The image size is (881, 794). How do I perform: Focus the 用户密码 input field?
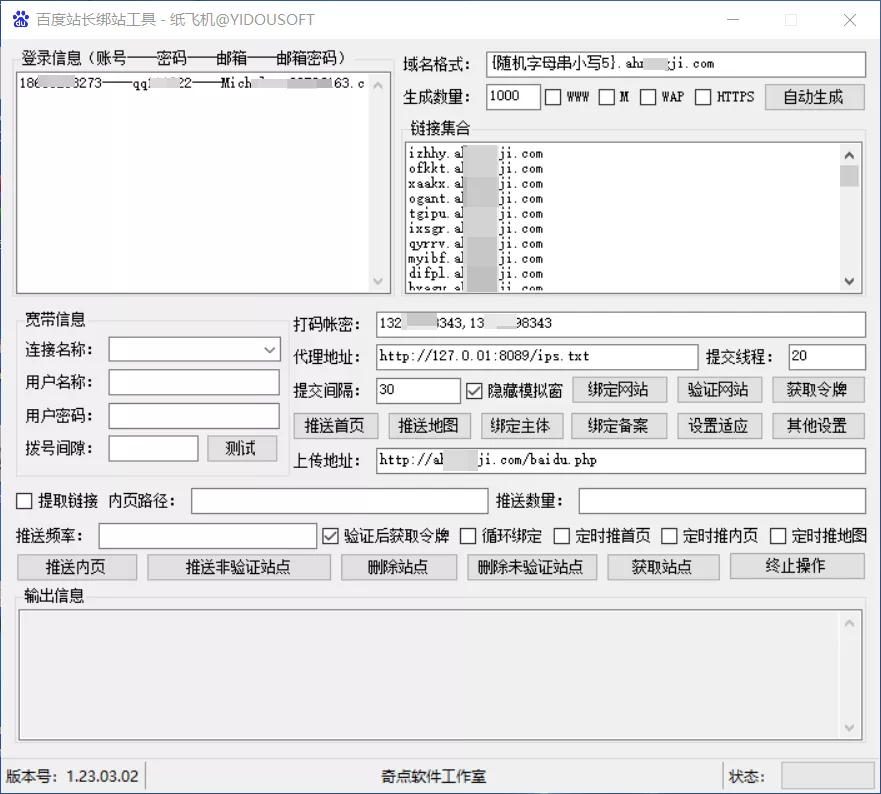(x=194, y=416)
